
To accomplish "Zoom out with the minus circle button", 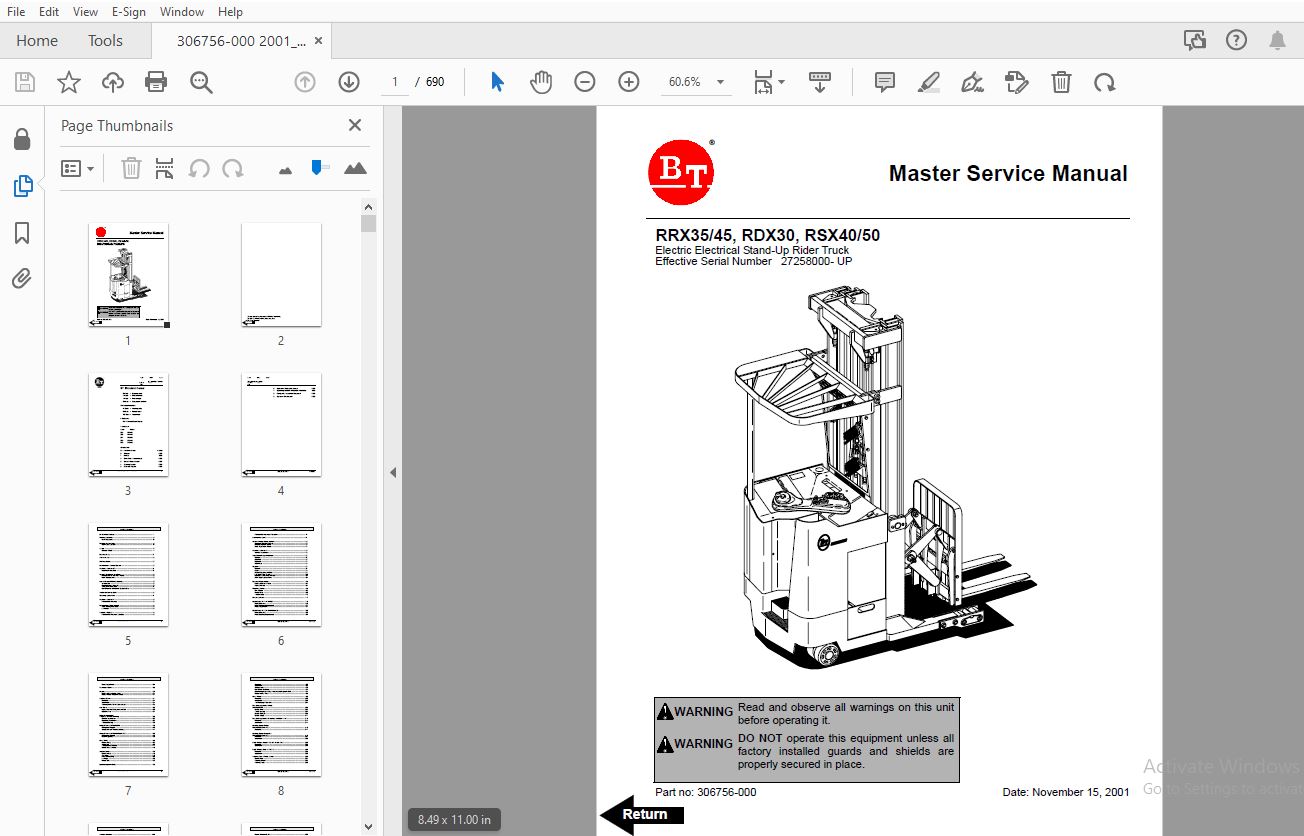I will [x=585, y=82].
